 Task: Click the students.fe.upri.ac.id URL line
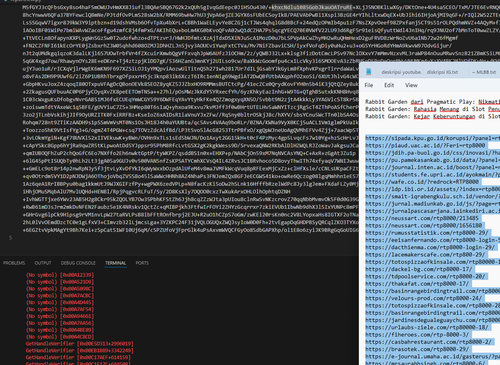coord(432,175)
